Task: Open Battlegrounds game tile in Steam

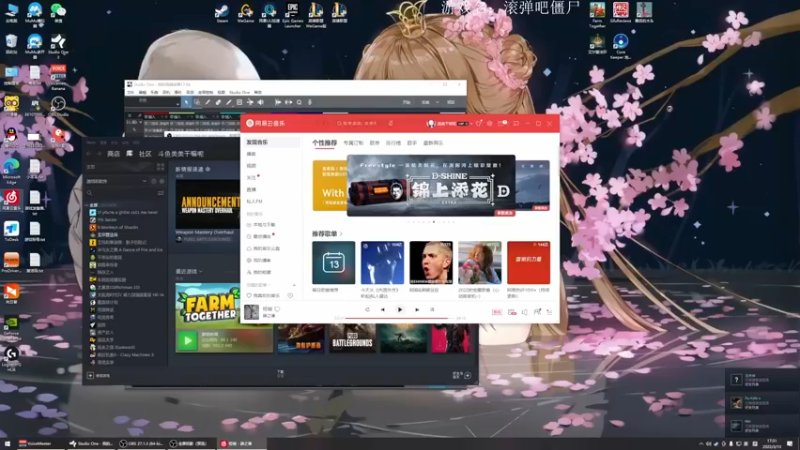Action: [353, 339]
